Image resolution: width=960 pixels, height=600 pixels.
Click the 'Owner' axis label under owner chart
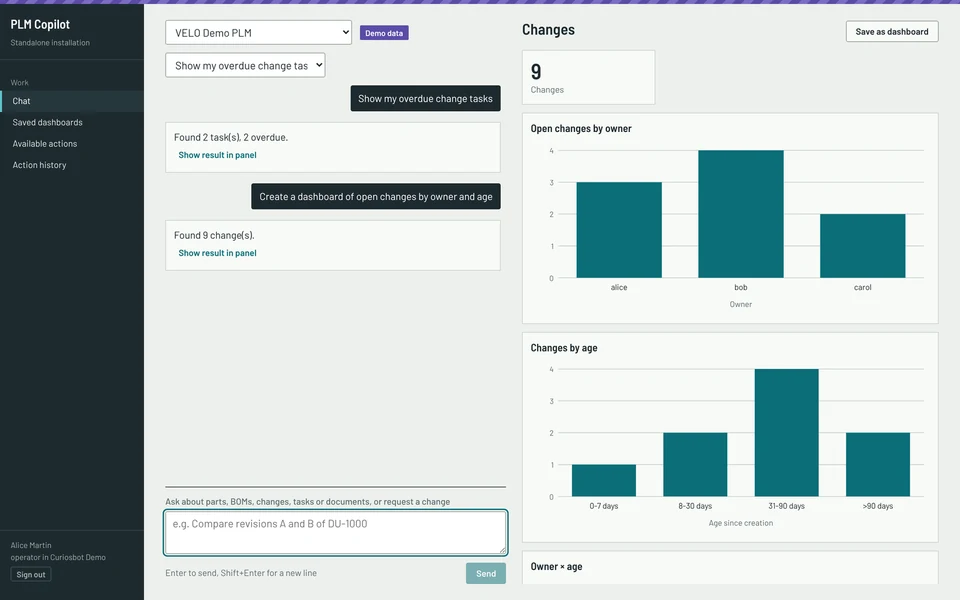[x=741, y=304]
